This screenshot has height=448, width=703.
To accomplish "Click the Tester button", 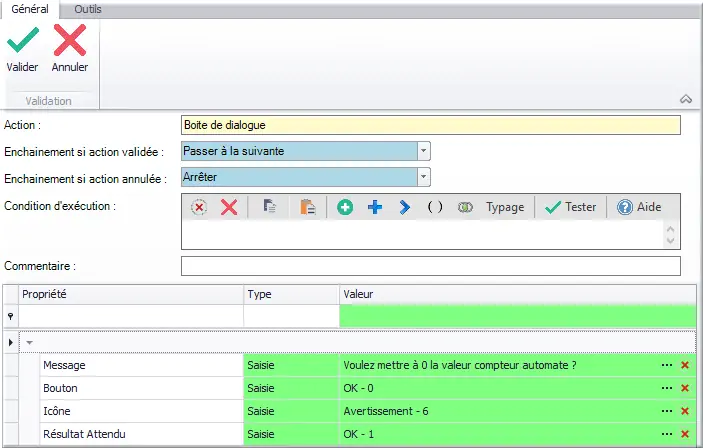I will coord(570,207).
